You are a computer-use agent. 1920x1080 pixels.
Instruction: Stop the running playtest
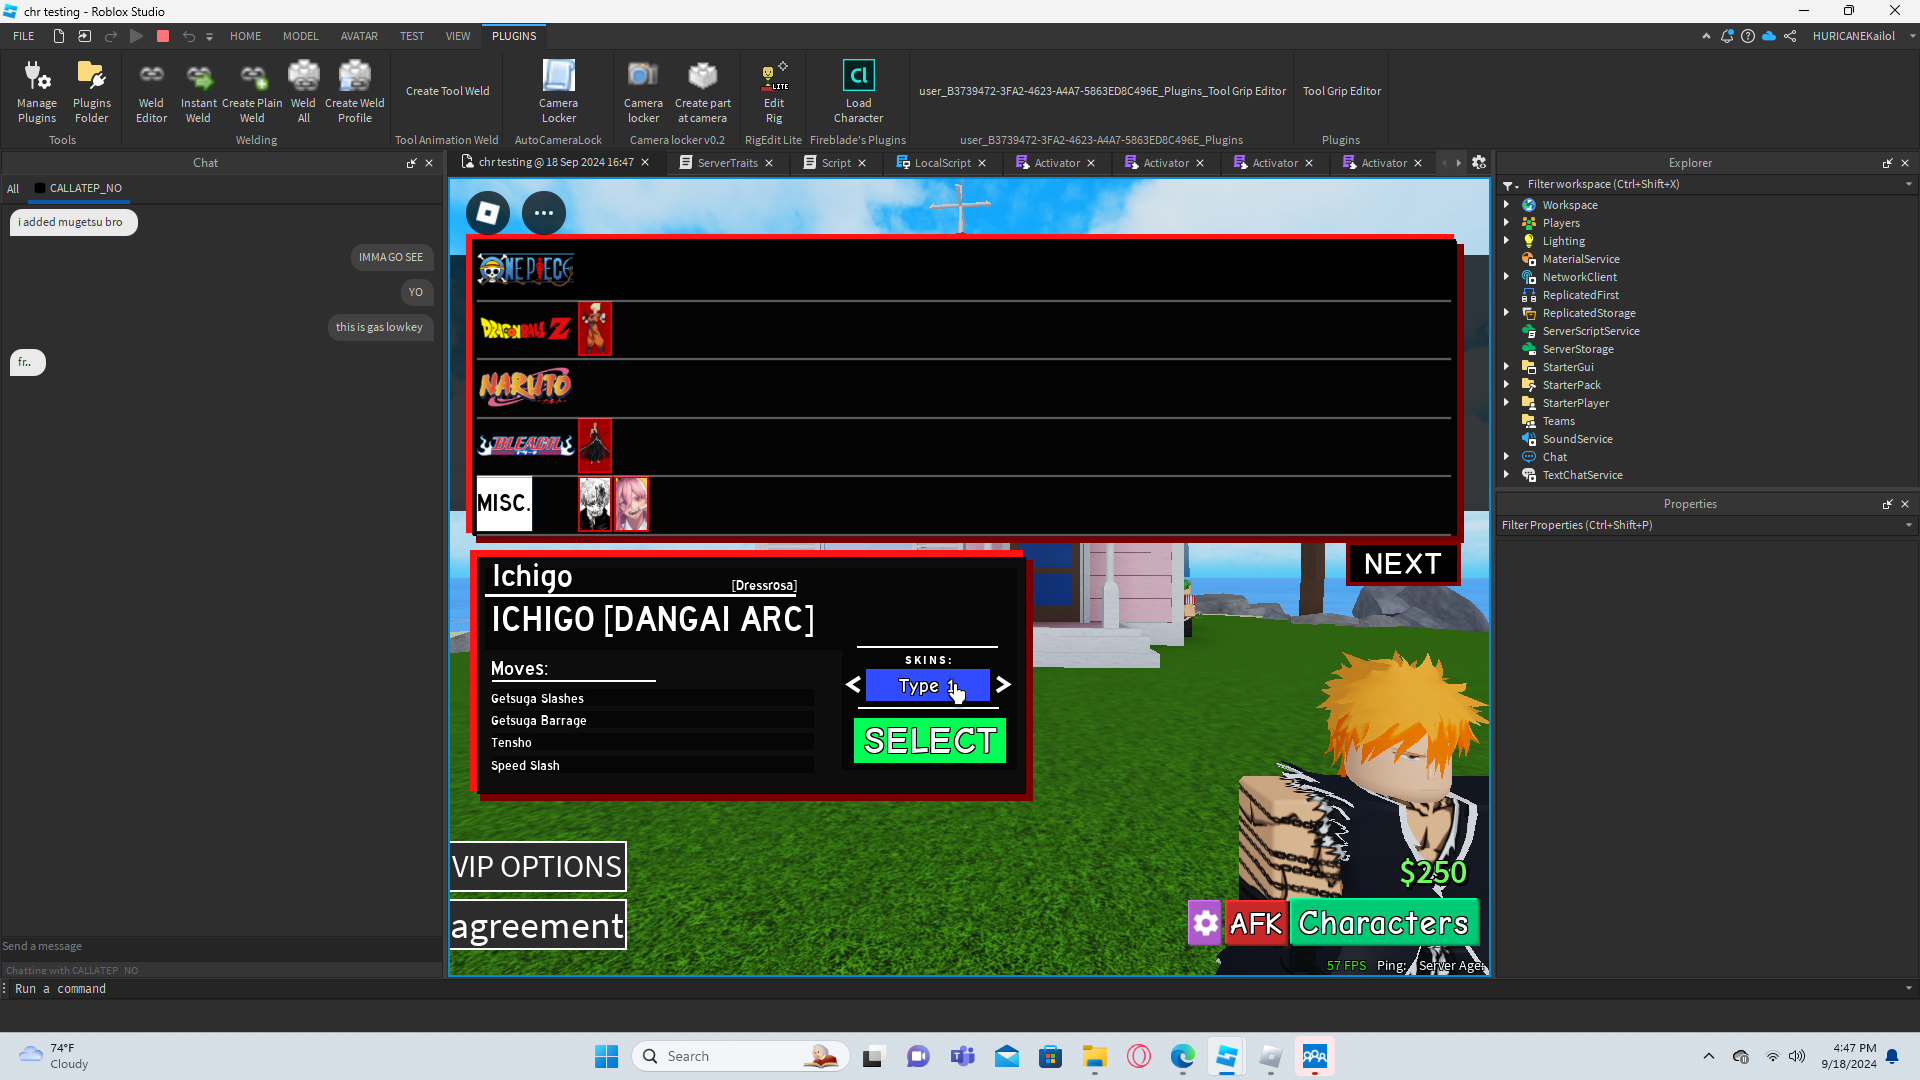tap(163, 36)
